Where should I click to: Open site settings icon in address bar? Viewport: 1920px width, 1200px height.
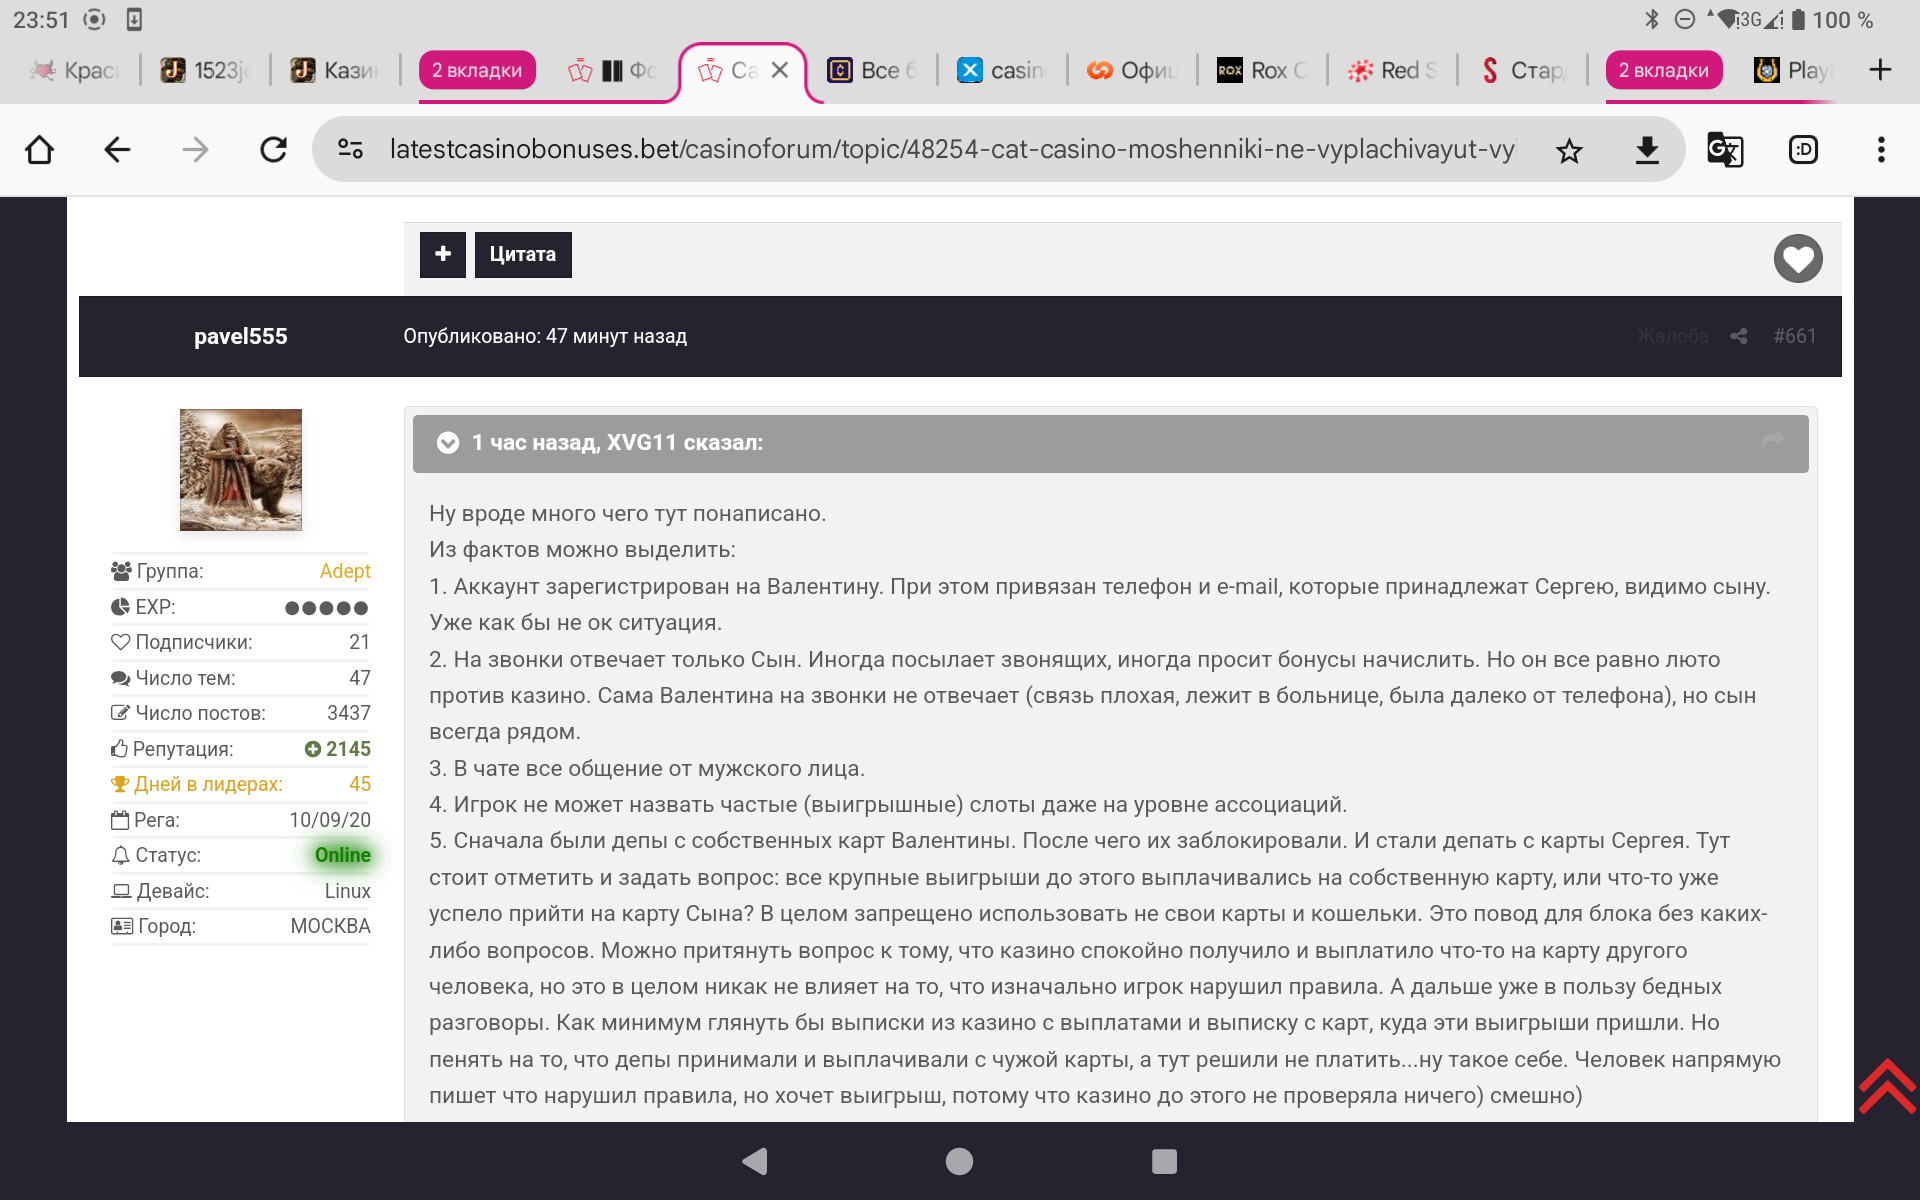350,150
